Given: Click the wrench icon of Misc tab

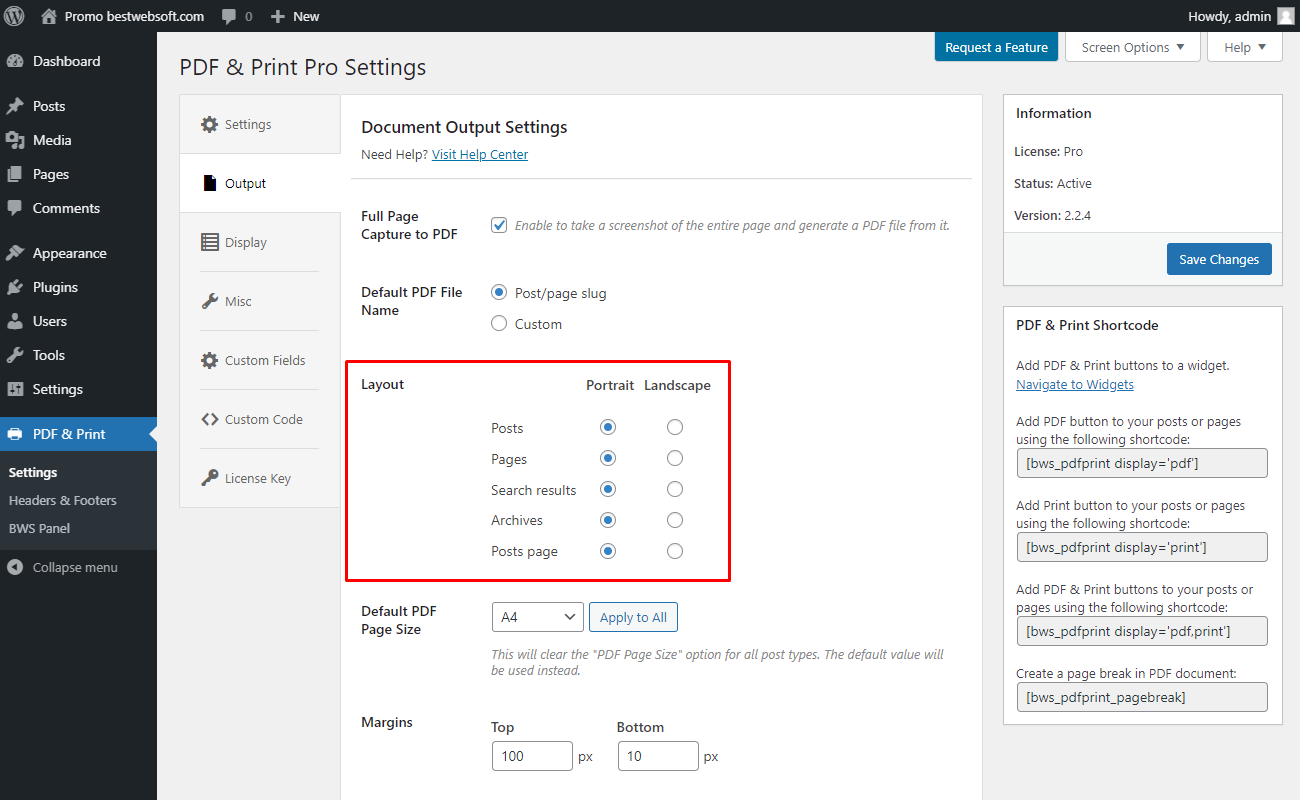Looking at the screenshot, I should (209, 301).
